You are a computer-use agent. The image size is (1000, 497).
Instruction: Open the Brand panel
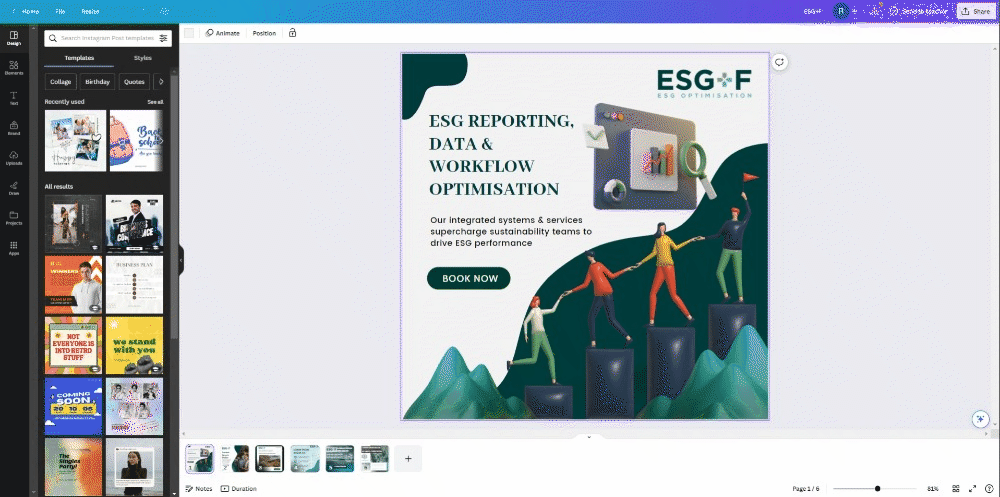click(x=14, y=128)
